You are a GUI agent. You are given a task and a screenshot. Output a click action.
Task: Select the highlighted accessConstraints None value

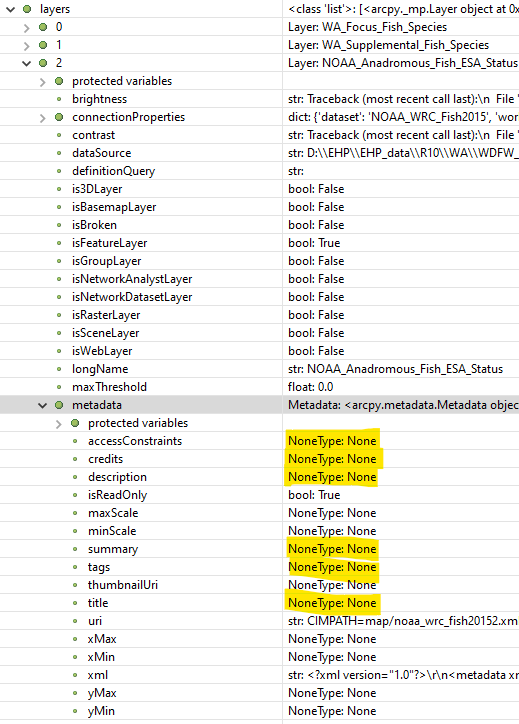coord(332,441)
